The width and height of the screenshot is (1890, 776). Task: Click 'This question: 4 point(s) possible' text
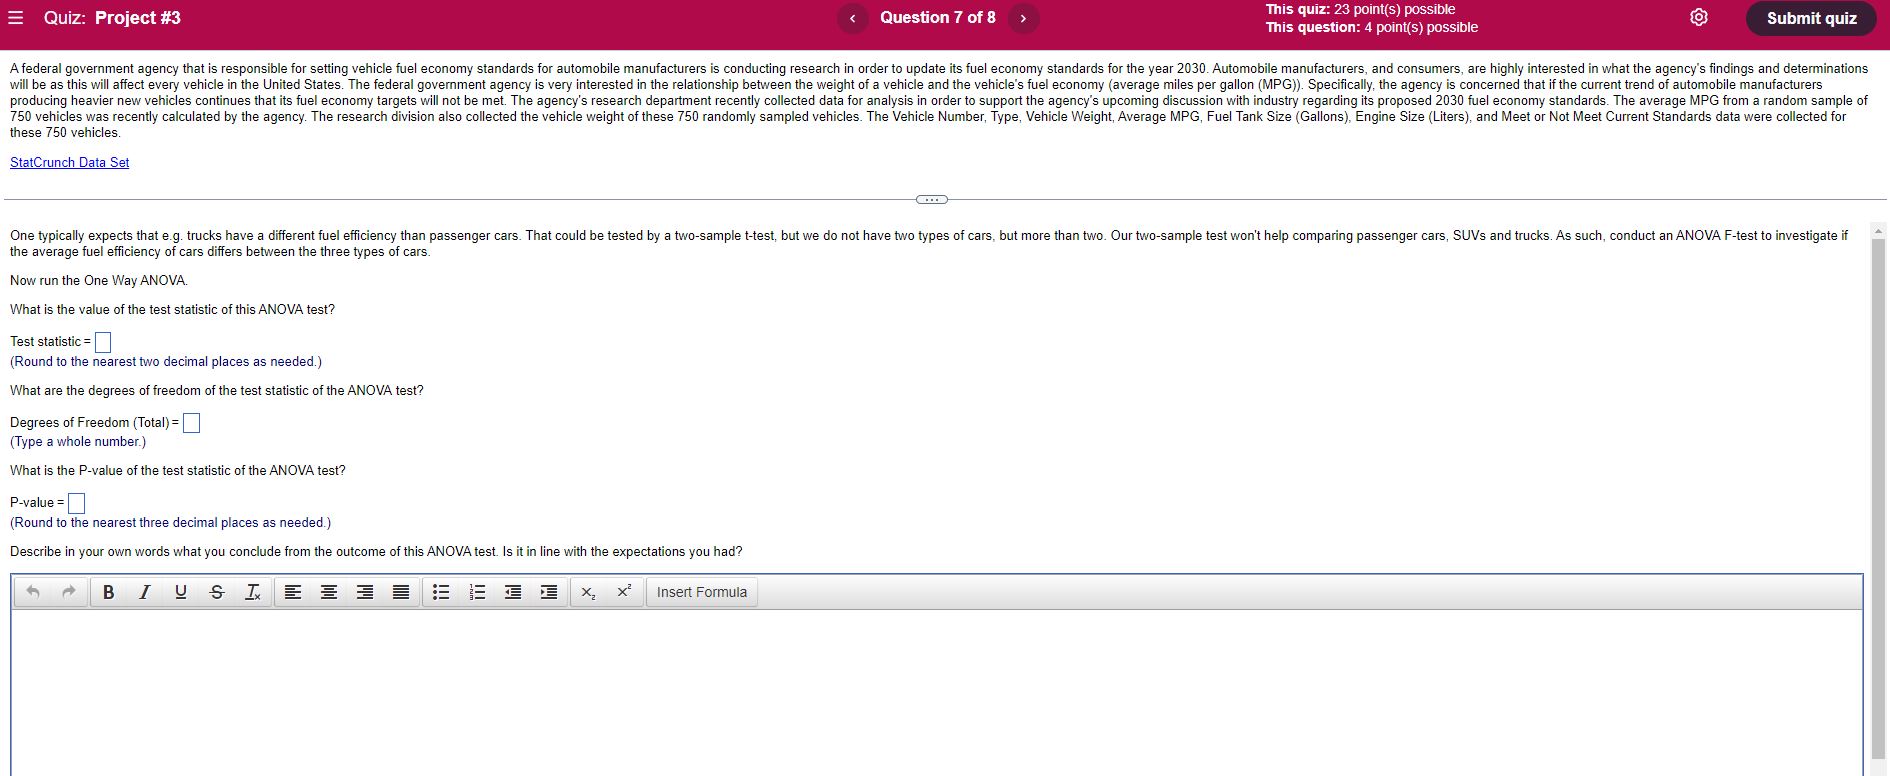[1372, 27]
